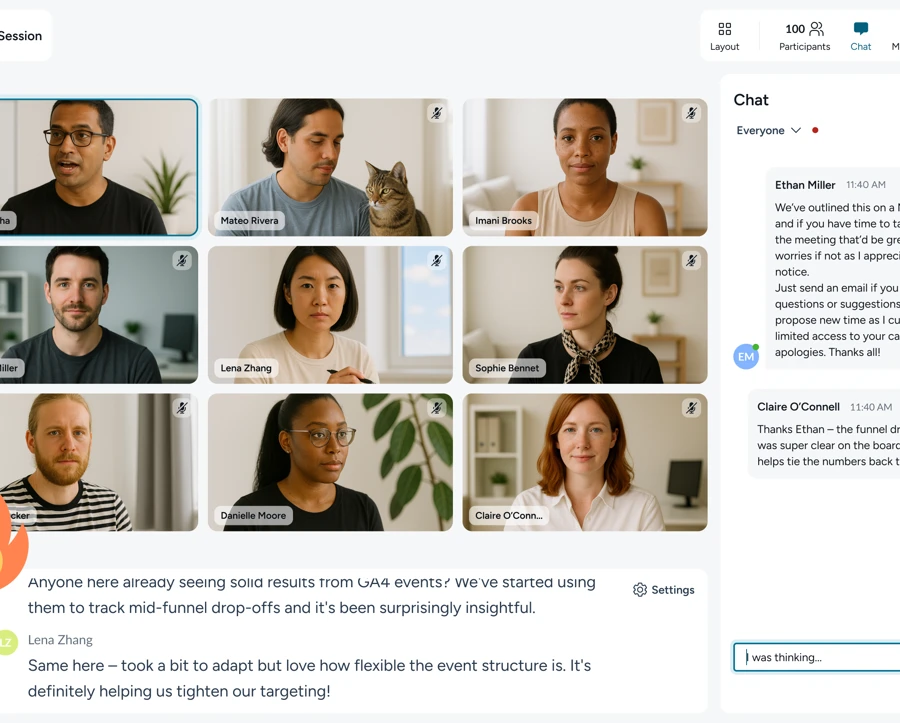
Task: Click Ethan Miller's name in chat
Action: [805, 185]
